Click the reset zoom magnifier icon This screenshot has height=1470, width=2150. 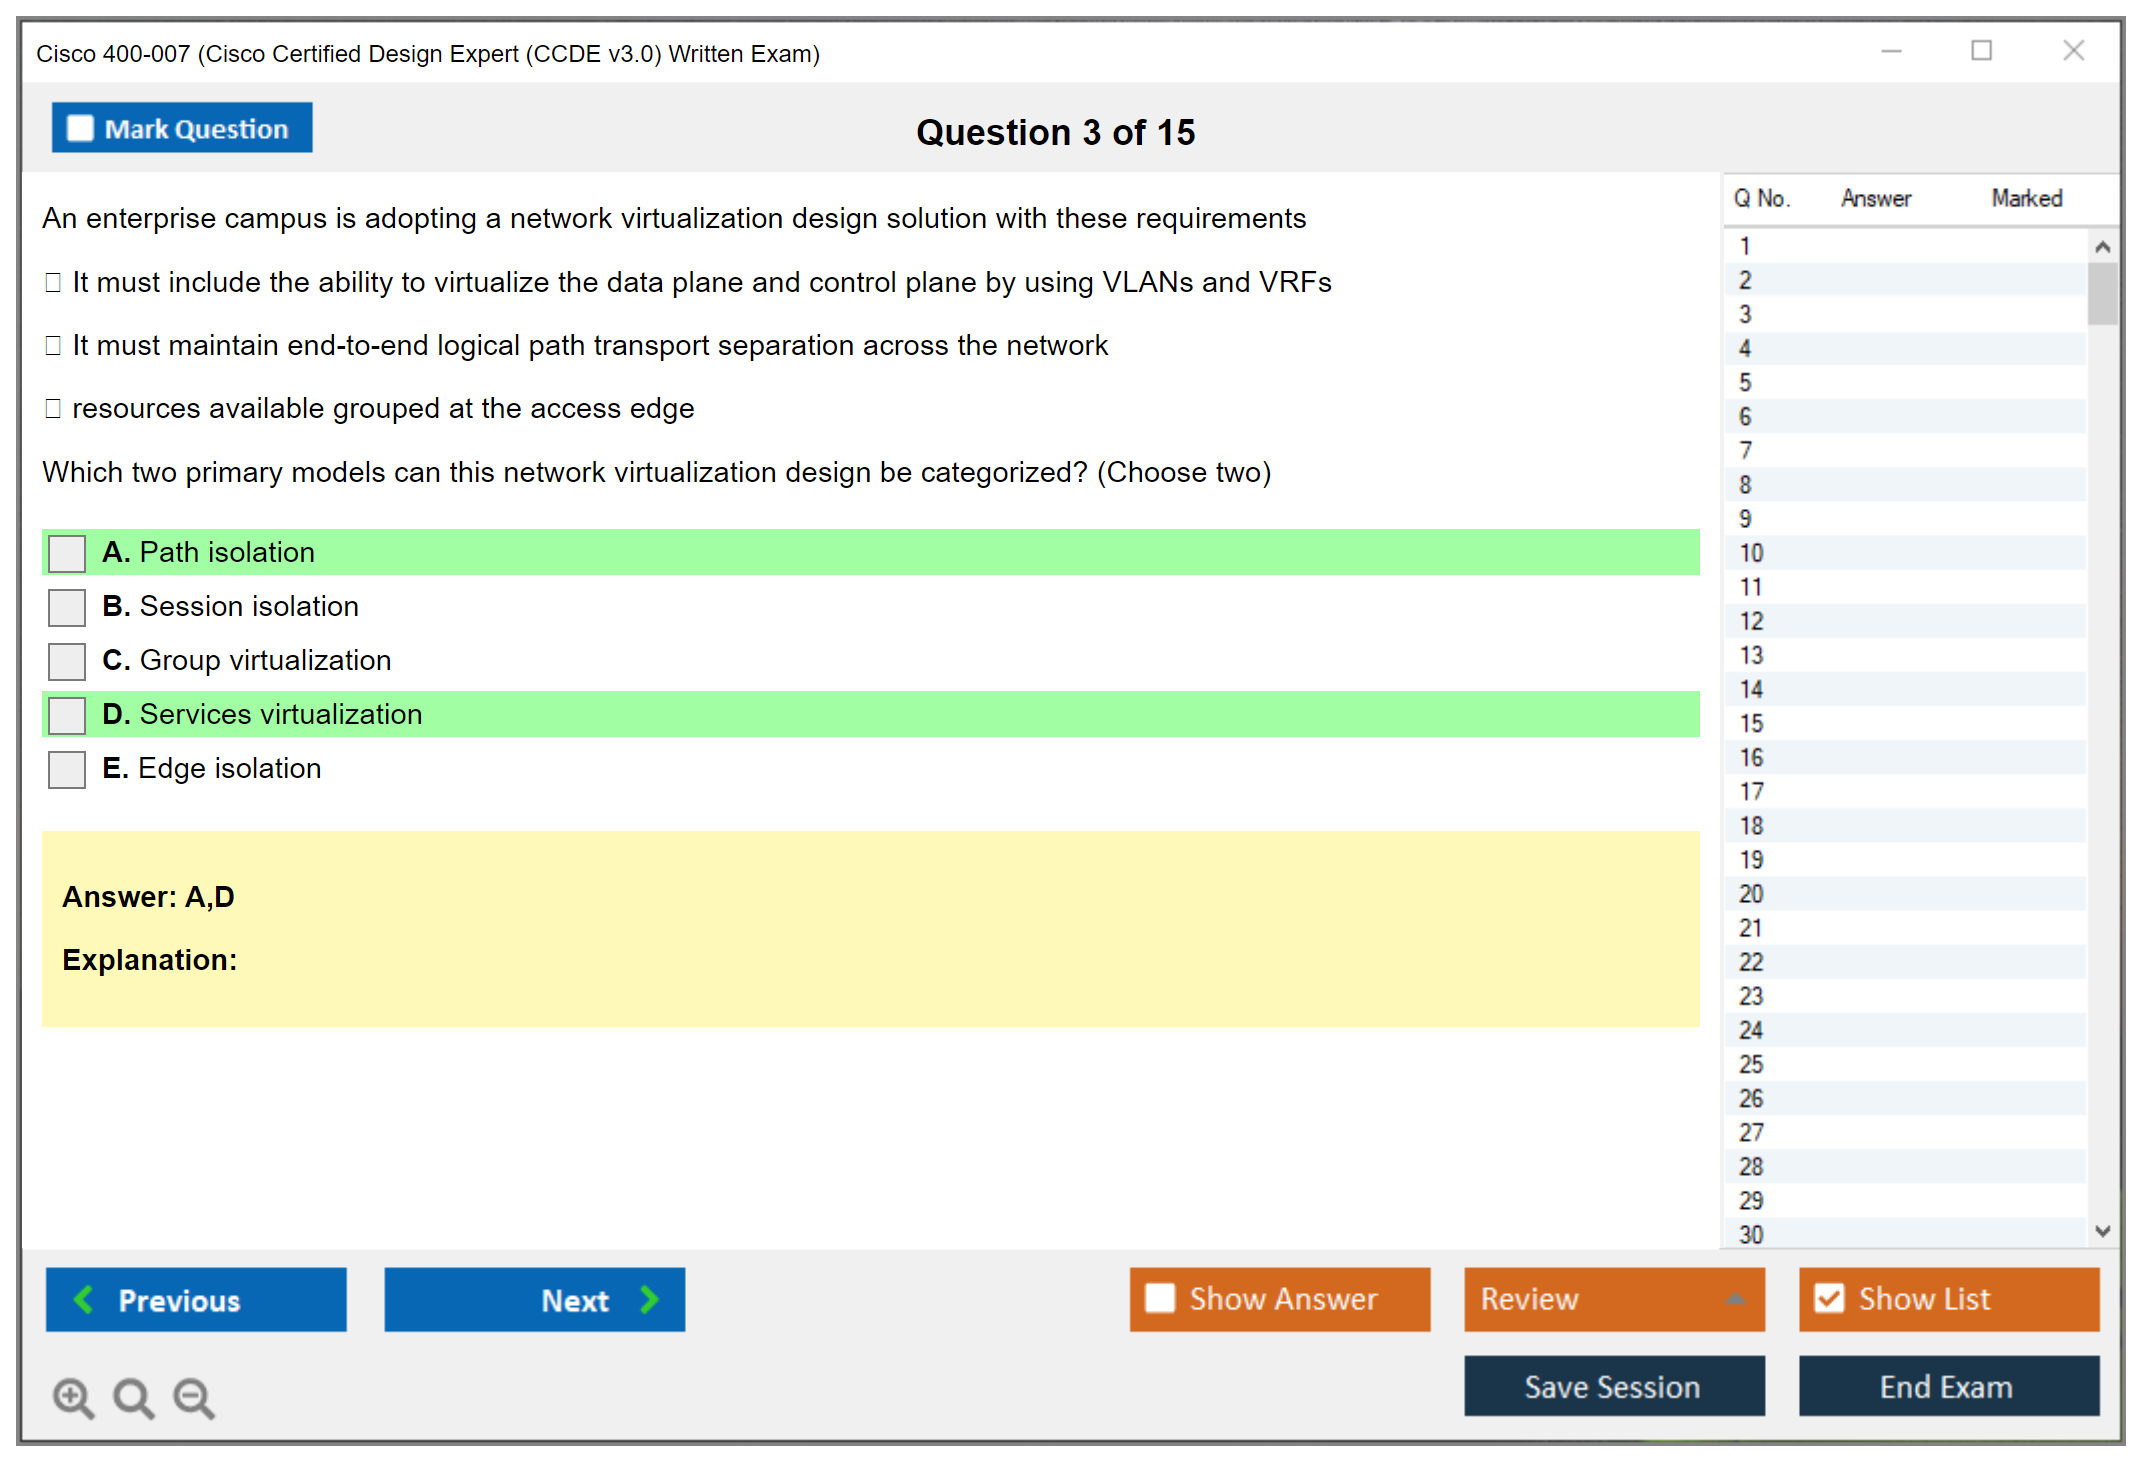pyautogui.click(x=133, y=1396)
